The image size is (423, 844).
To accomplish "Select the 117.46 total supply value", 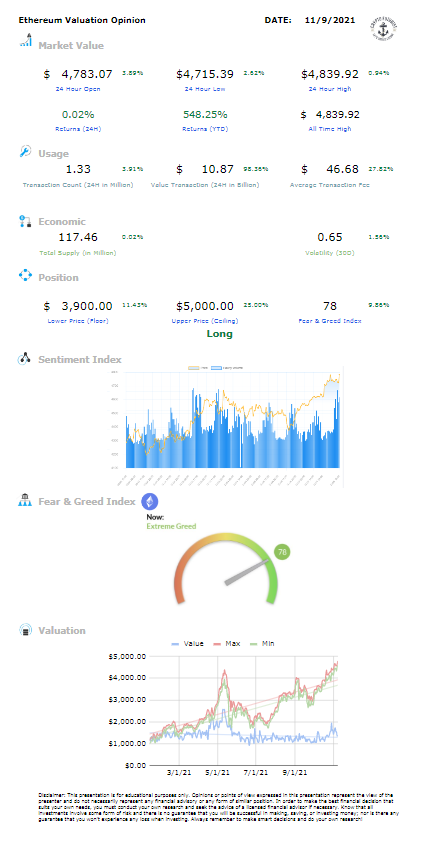I will (77, 237).
